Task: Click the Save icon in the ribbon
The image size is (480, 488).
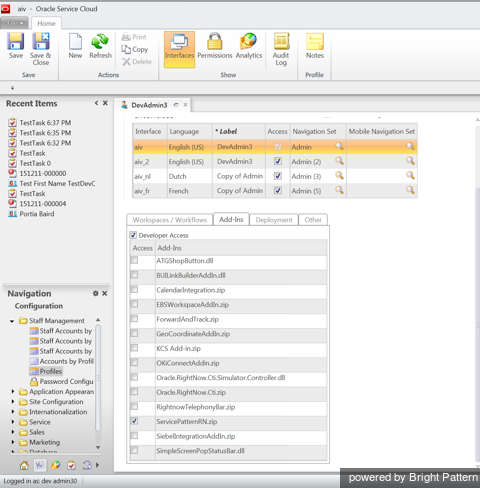Action: point(16,46)
